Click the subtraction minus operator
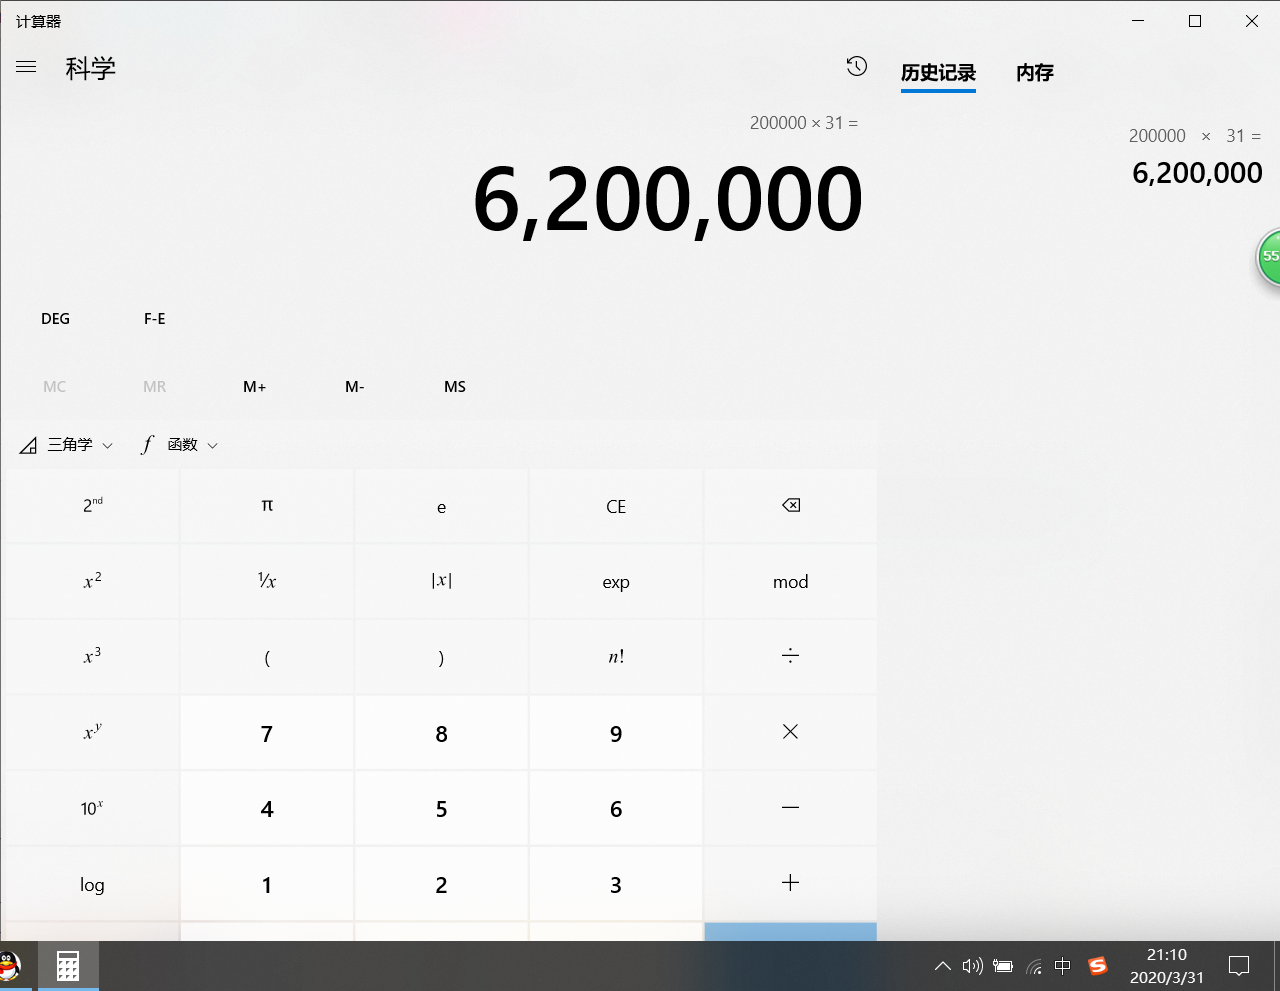The width and height of the screenshot is (1280, 991). [x=790, y=808]
